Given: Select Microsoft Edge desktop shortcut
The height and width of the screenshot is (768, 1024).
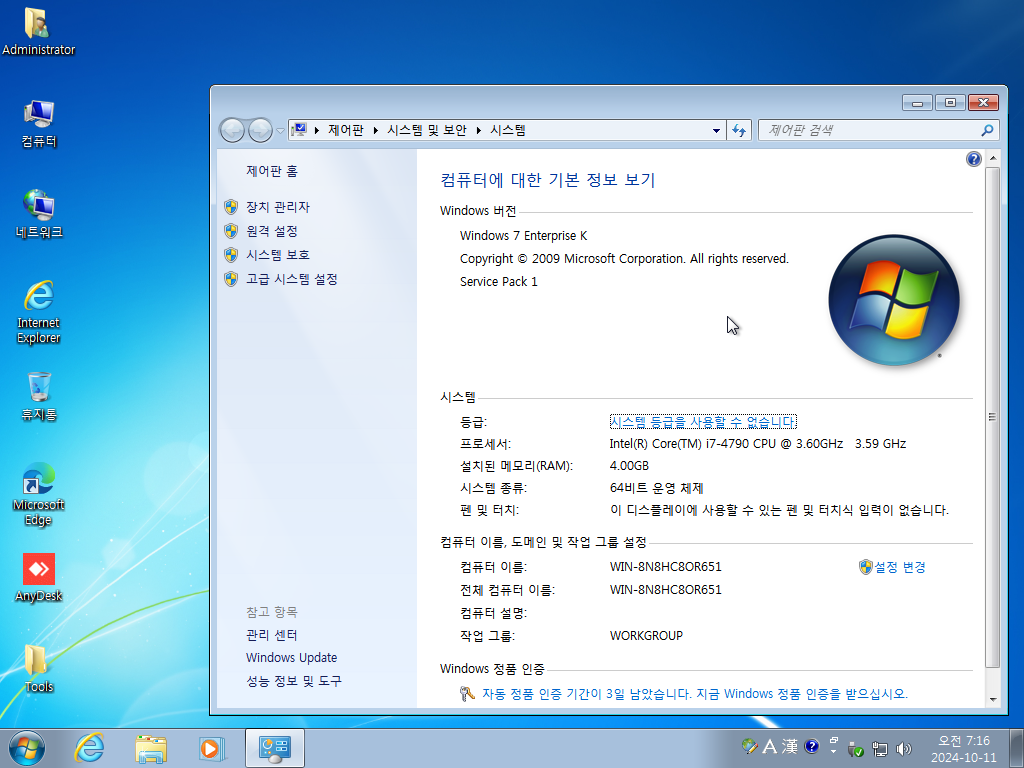Looking at the screenshot, I should [39, 494].
